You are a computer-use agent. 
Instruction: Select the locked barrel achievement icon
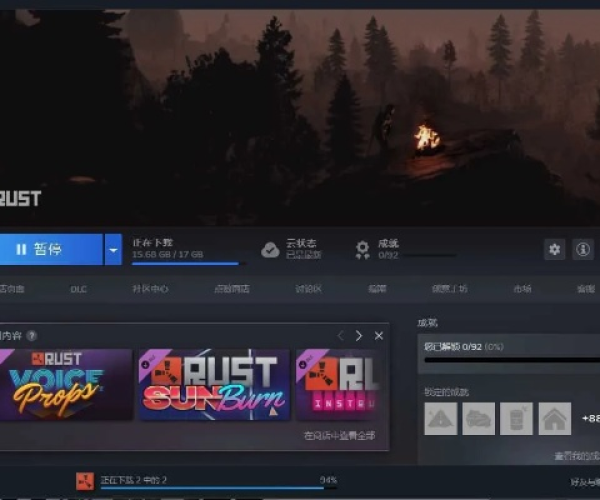pyautogui.click(x=516, y=419)
